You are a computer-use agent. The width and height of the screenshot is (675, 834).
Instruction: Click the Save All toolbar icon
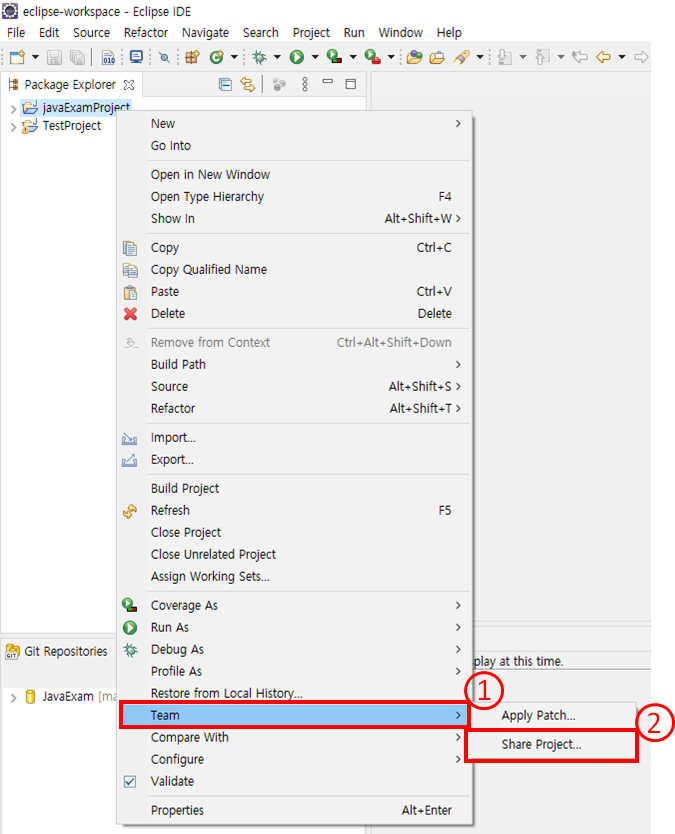tap(77, 57)
